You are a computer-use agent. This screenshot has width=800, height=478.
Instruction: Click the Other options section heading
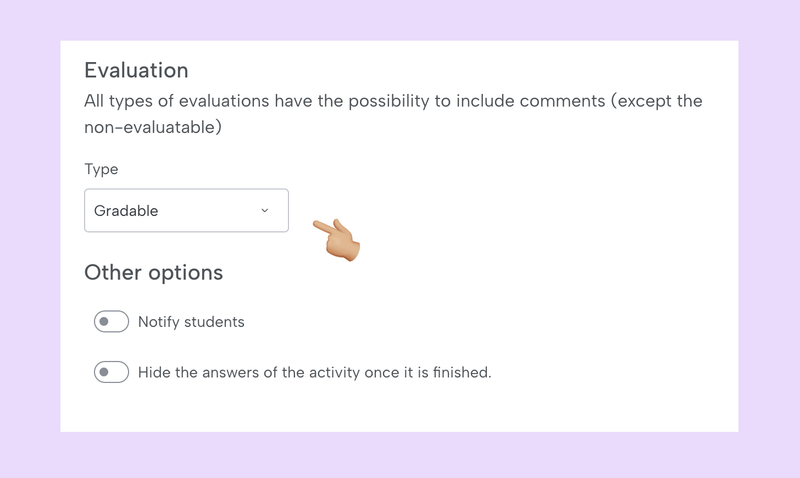pyautogui.click(x=153, y=272)
